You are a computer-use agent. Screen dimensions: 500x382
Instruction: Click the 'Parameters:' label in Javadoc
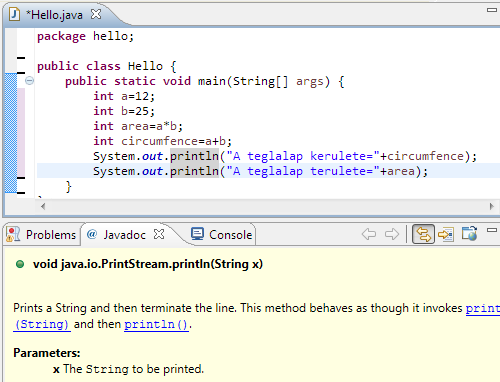pos(47,353)
